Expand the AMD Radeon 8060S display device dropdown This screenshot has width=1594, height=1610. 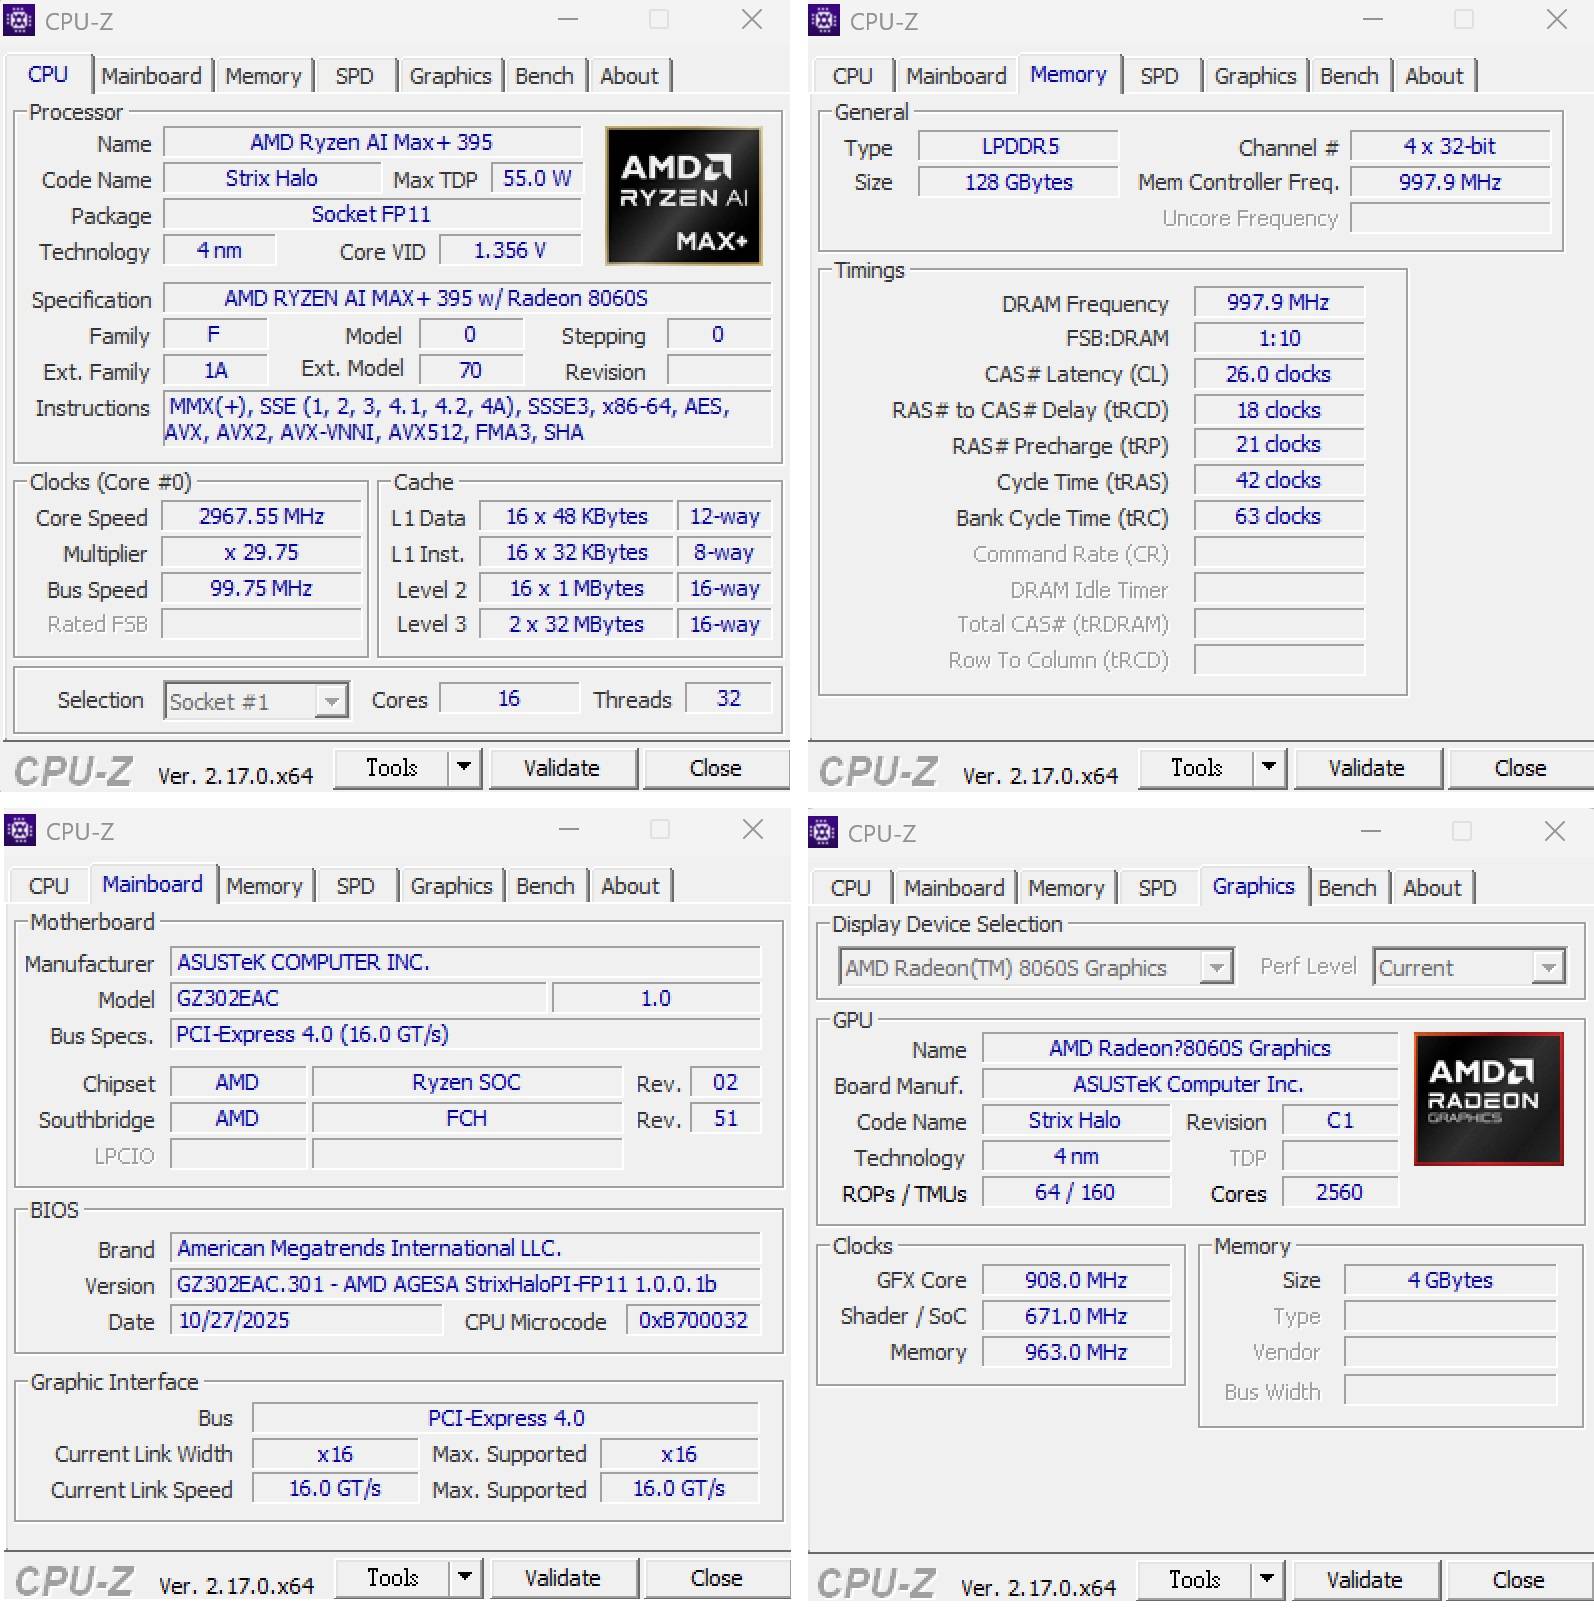pos(1217,967)
